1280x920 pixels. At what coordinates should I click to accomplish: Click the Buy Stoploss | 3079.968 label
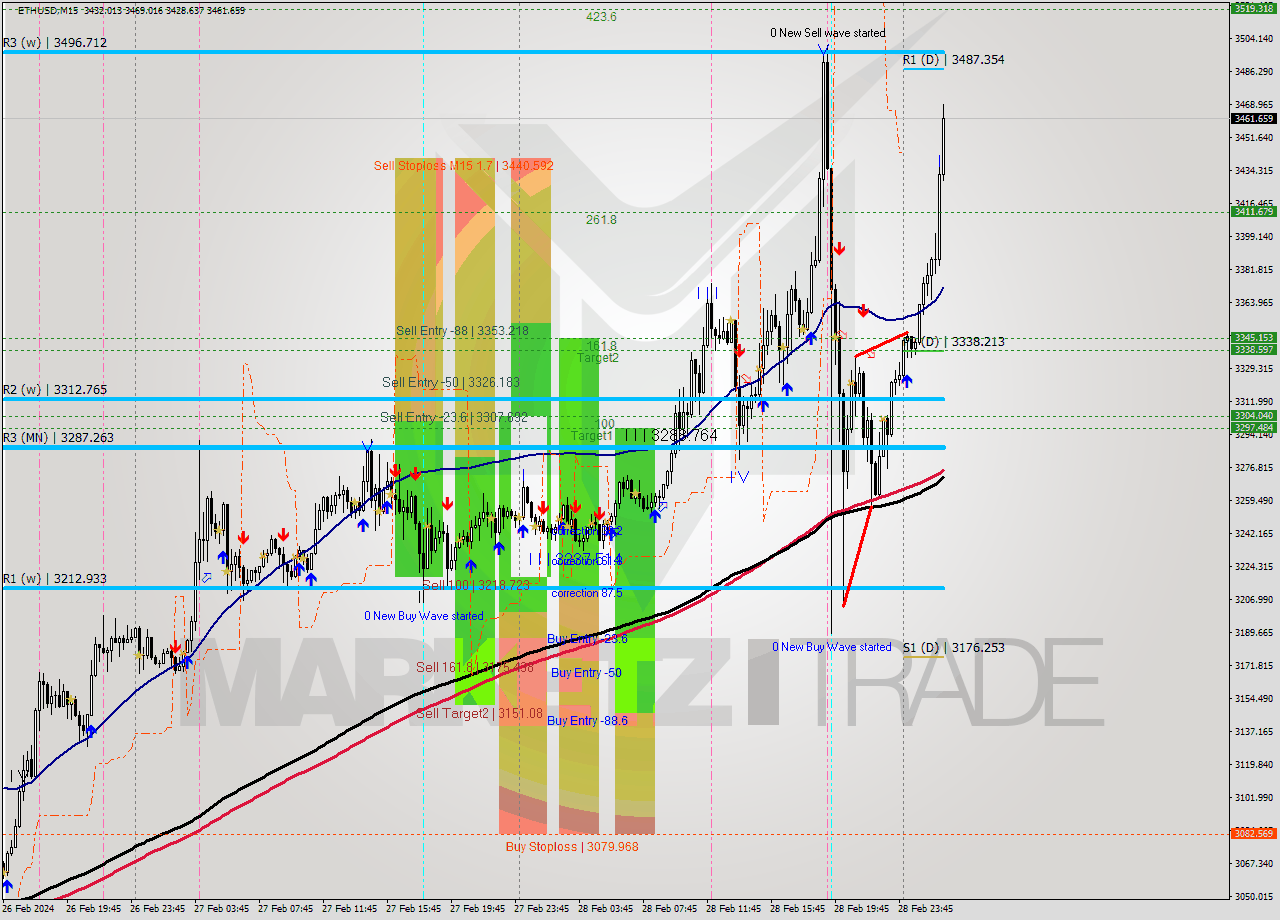tap(572, 847)
